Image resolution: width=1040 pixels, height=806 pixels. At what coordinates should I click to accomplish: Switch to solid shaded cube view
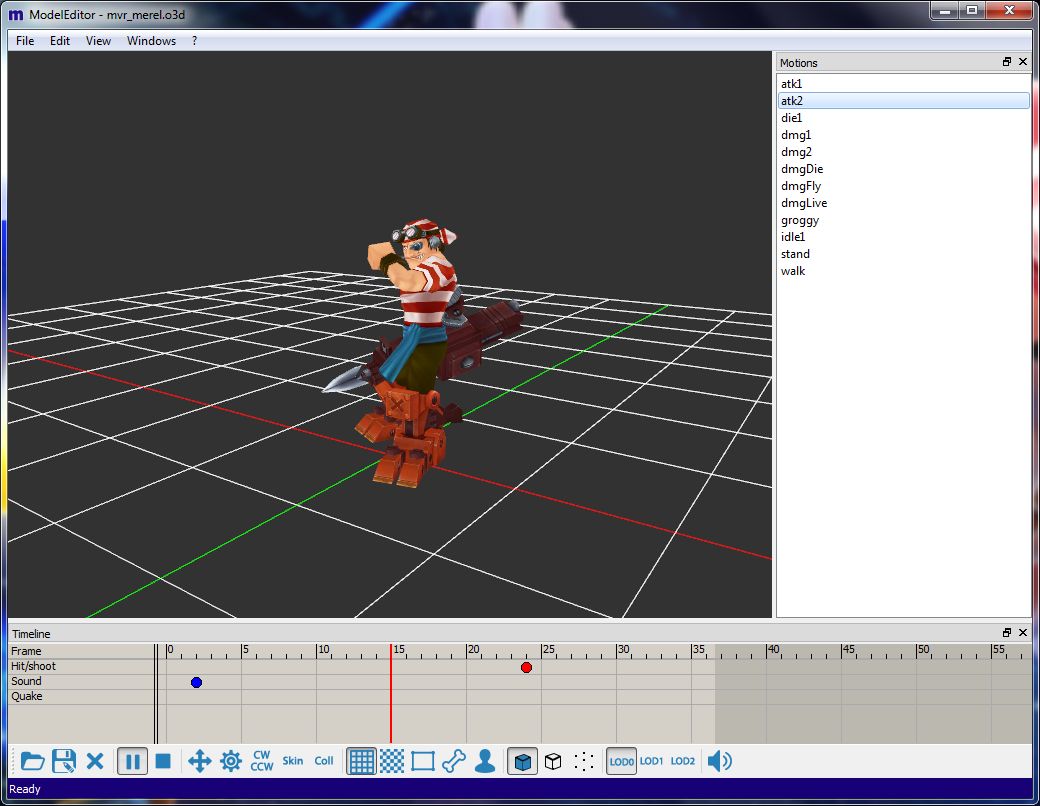coord(523,762)
